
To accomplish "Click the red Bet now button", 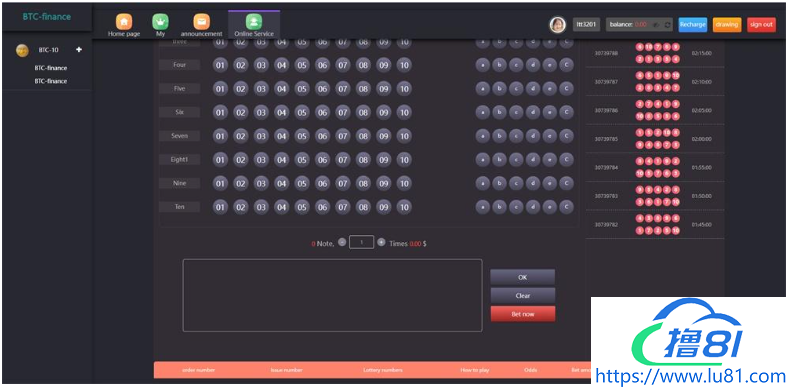I will pos(523,314).
